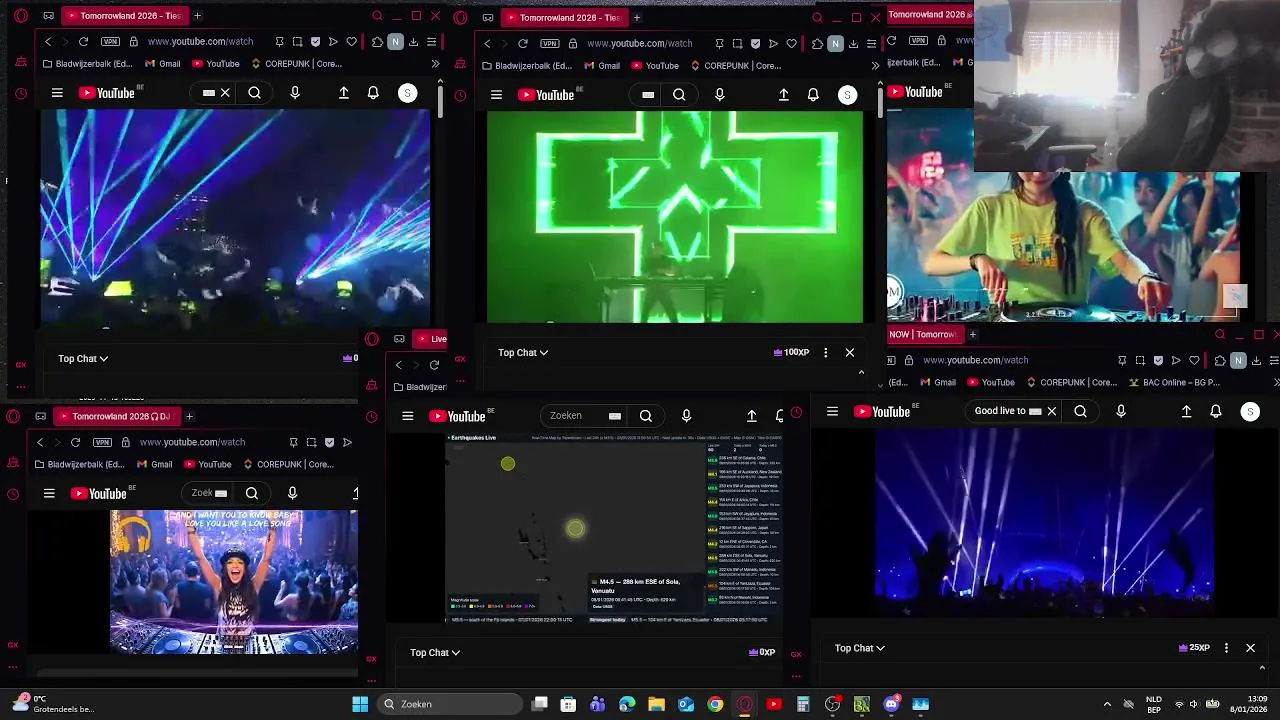Screen dimensions: 1280x720
Task: Click the microphone voice search in top-left YouTube window
Action: click(294, 93)
